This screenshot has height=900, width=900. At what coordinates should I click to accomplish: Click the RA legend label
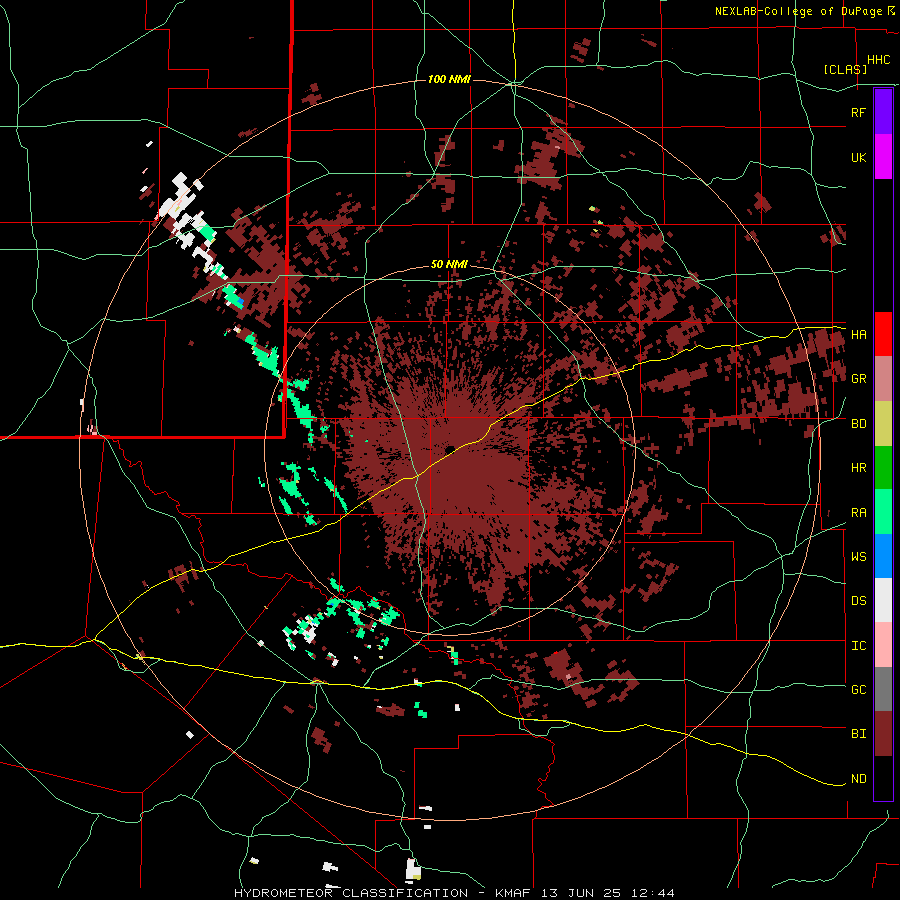tap(858, 513)
